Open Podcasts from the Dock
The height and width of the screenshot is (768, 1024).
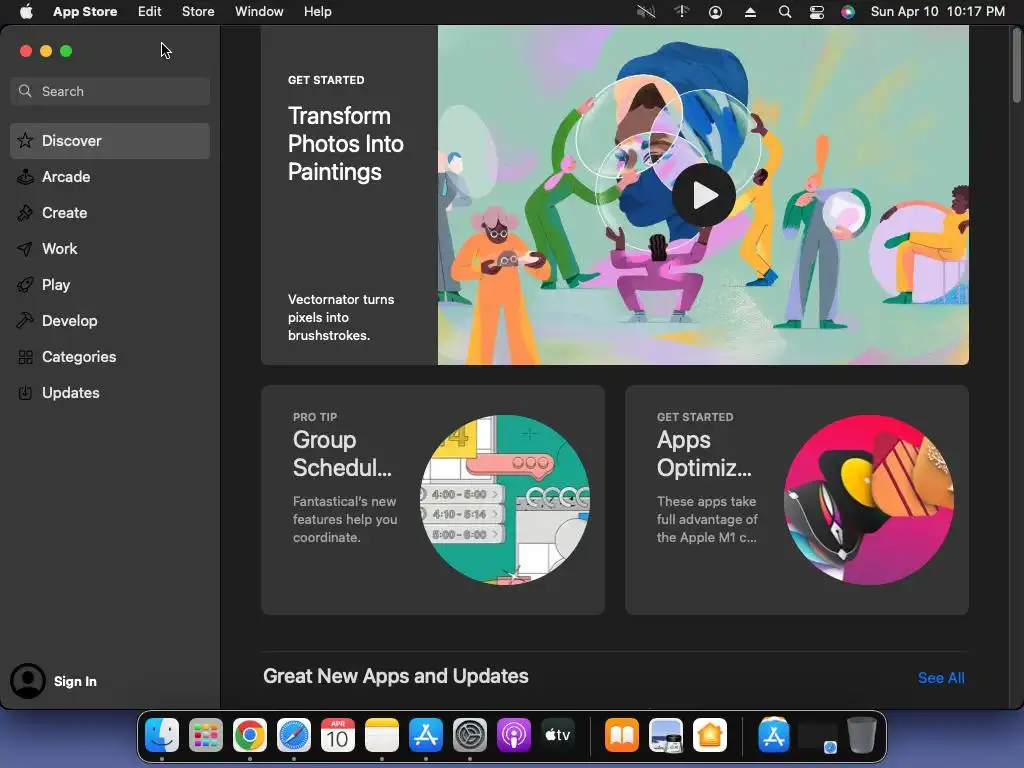[x=514, y=735]
